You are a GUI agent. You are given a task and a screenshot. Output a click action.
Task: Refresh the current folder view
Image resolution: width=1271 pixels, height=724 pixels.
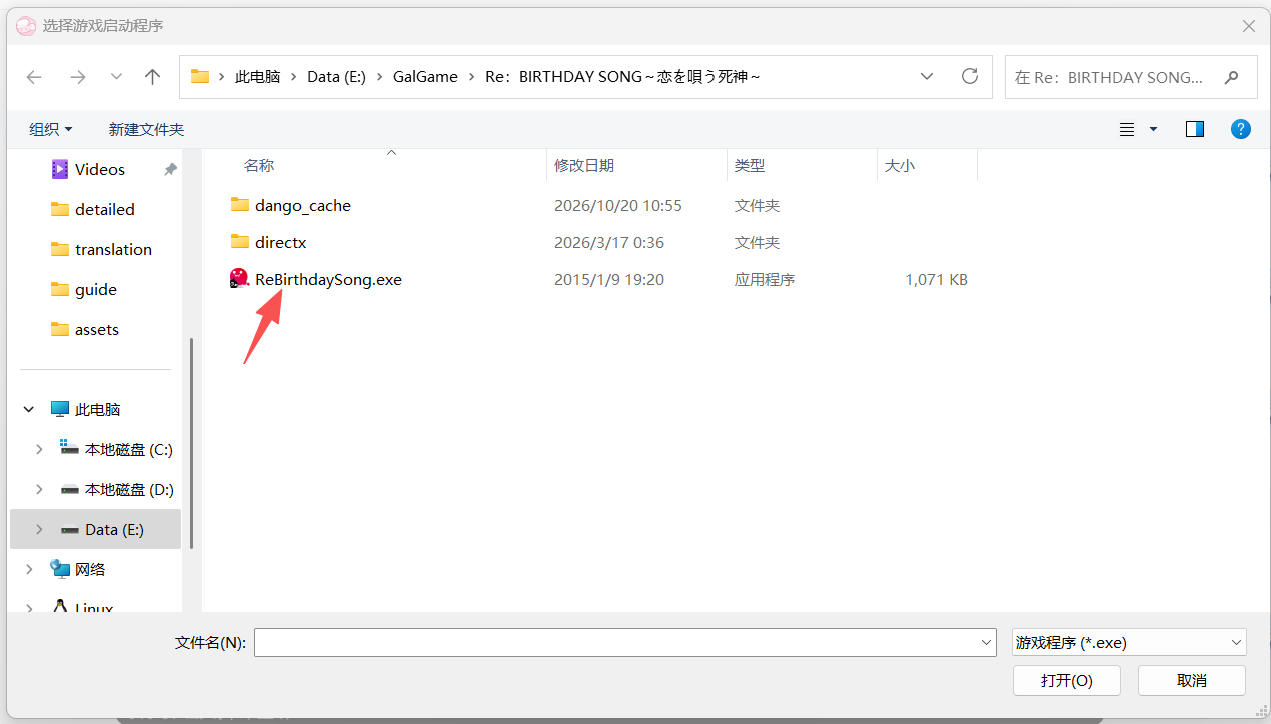(x=969, y=76)
